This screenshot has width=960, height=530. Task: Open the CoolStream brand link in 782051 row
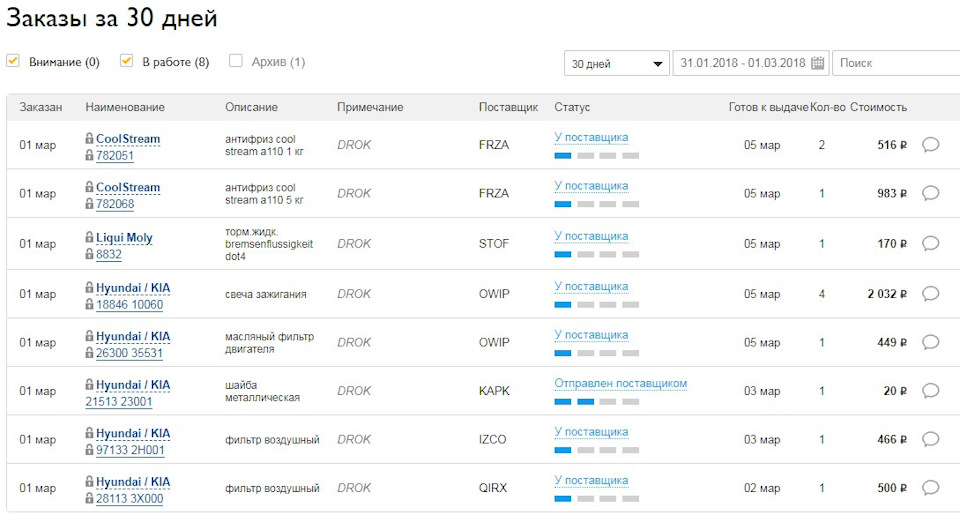[128, 139]
